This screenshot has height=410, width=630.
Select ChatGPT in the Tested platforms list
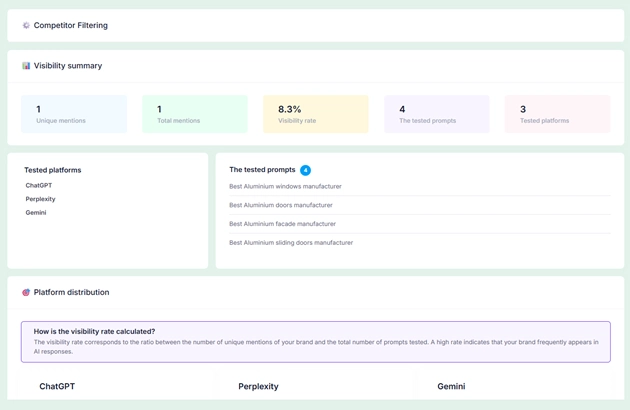[39, 186]
